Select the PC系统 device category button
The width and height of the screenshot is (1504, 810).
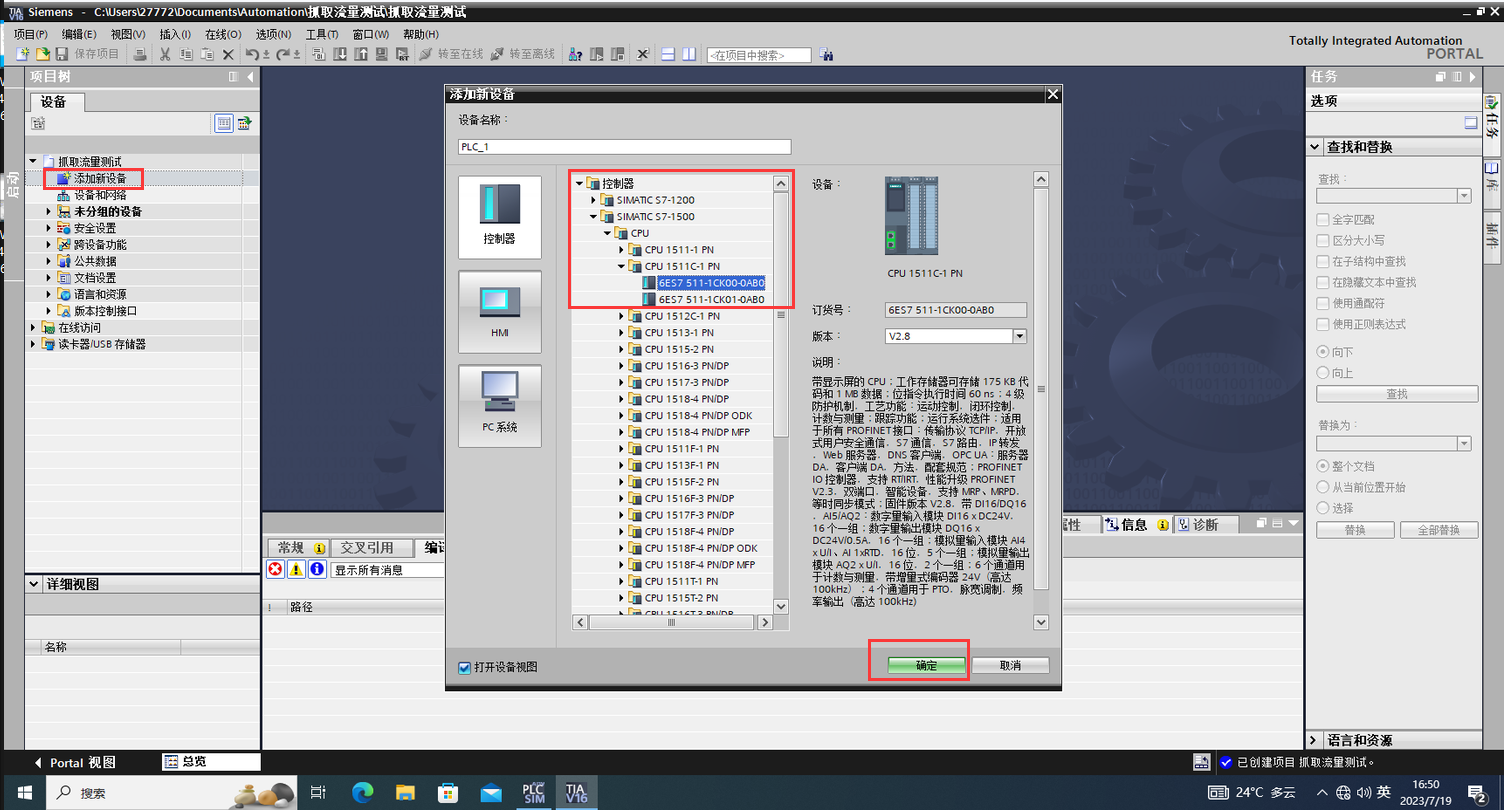pyautogui.click(x=500, y=405)
